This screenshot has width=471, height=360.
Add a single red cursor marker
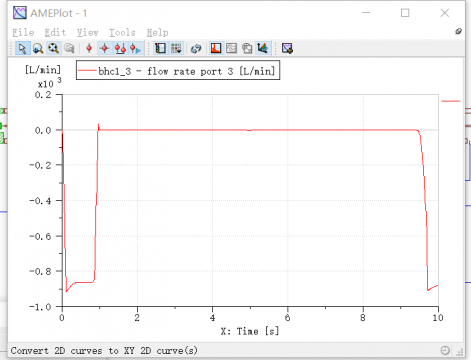coord(89,49)
